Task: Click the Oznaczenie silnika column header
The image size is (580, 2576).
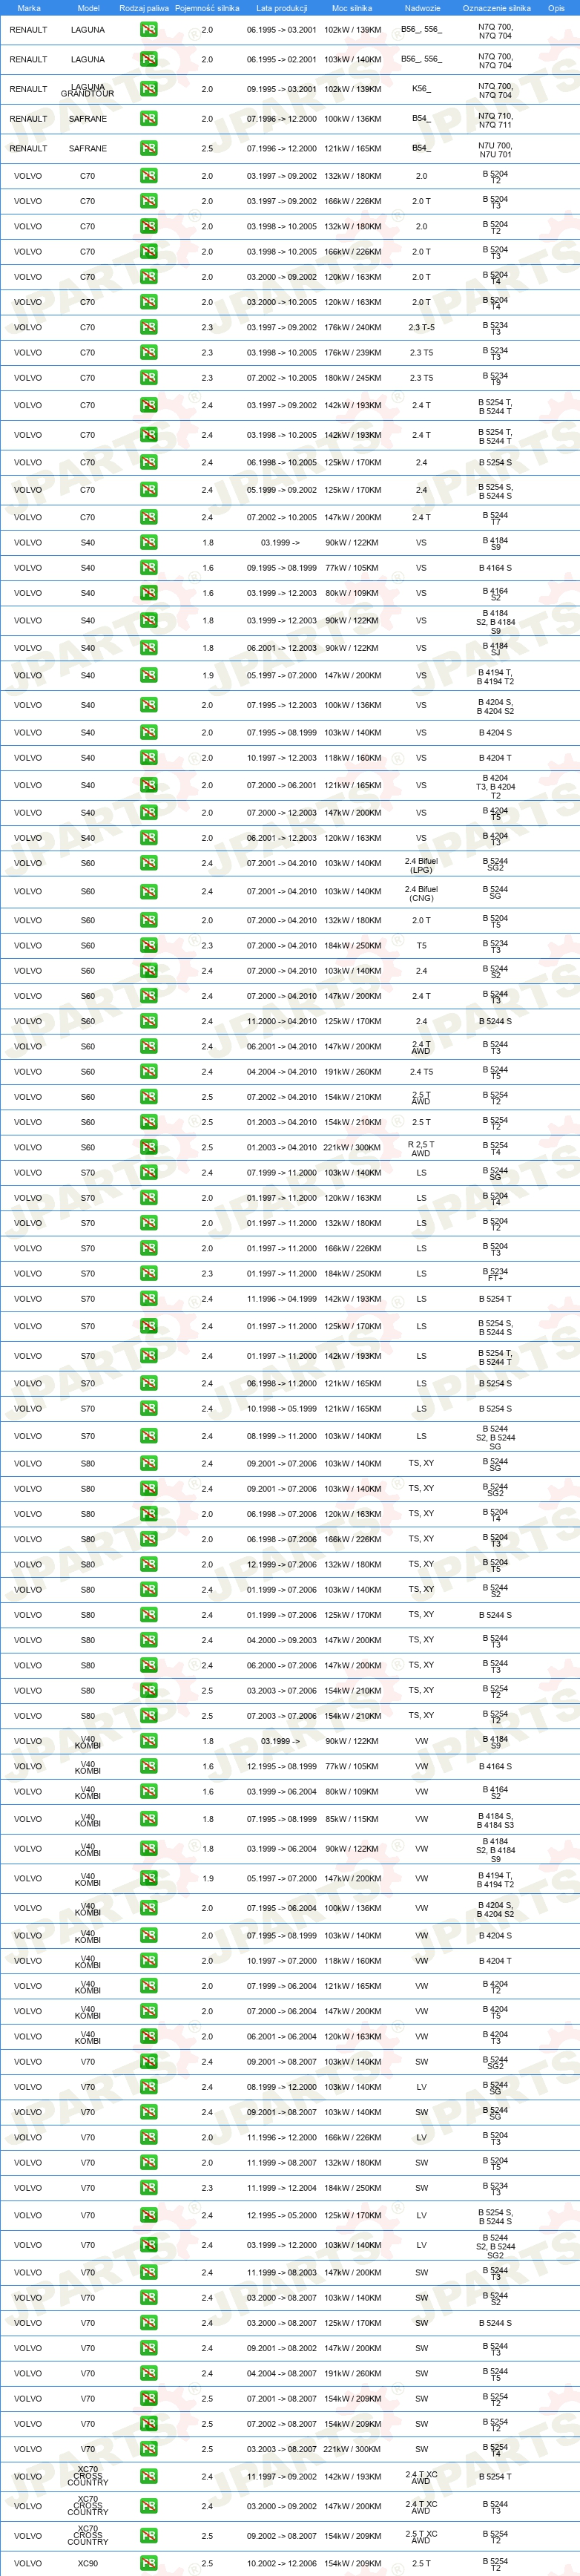Action: tap(496, 8)
